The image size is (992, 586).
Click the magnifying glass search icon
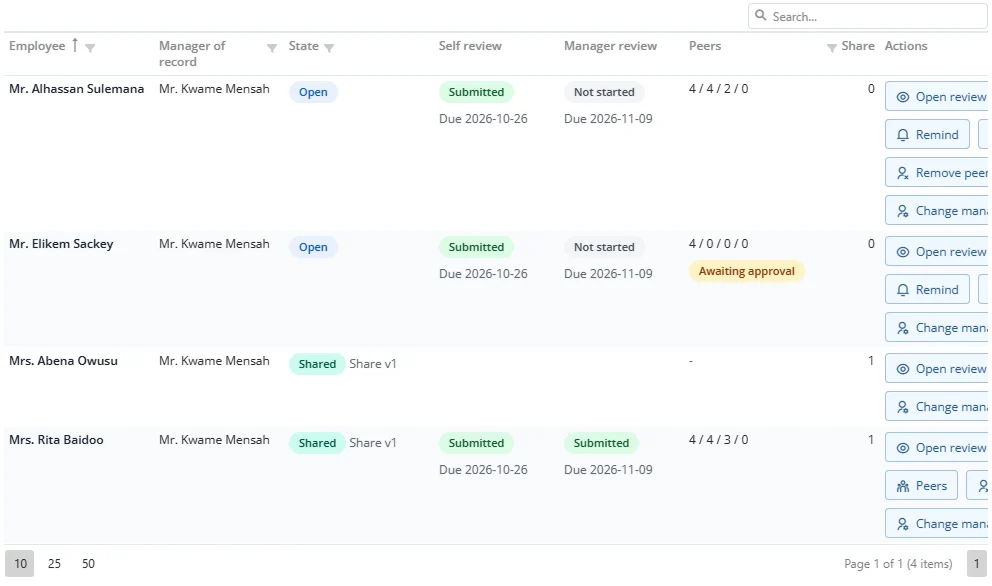click(x=760, y=16)
